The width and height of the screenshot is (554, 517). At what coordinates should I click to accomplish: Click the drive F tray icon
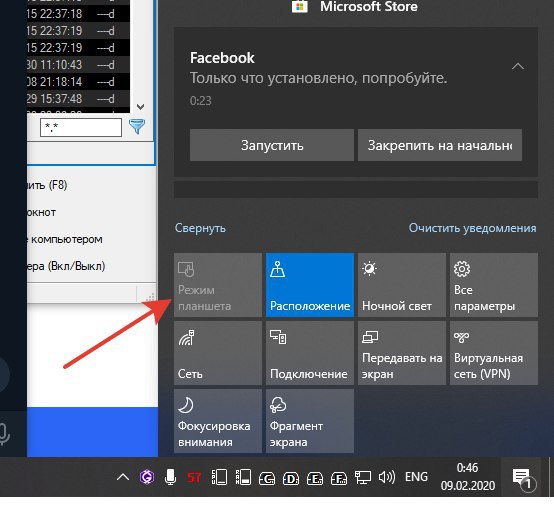coord(339,478)
